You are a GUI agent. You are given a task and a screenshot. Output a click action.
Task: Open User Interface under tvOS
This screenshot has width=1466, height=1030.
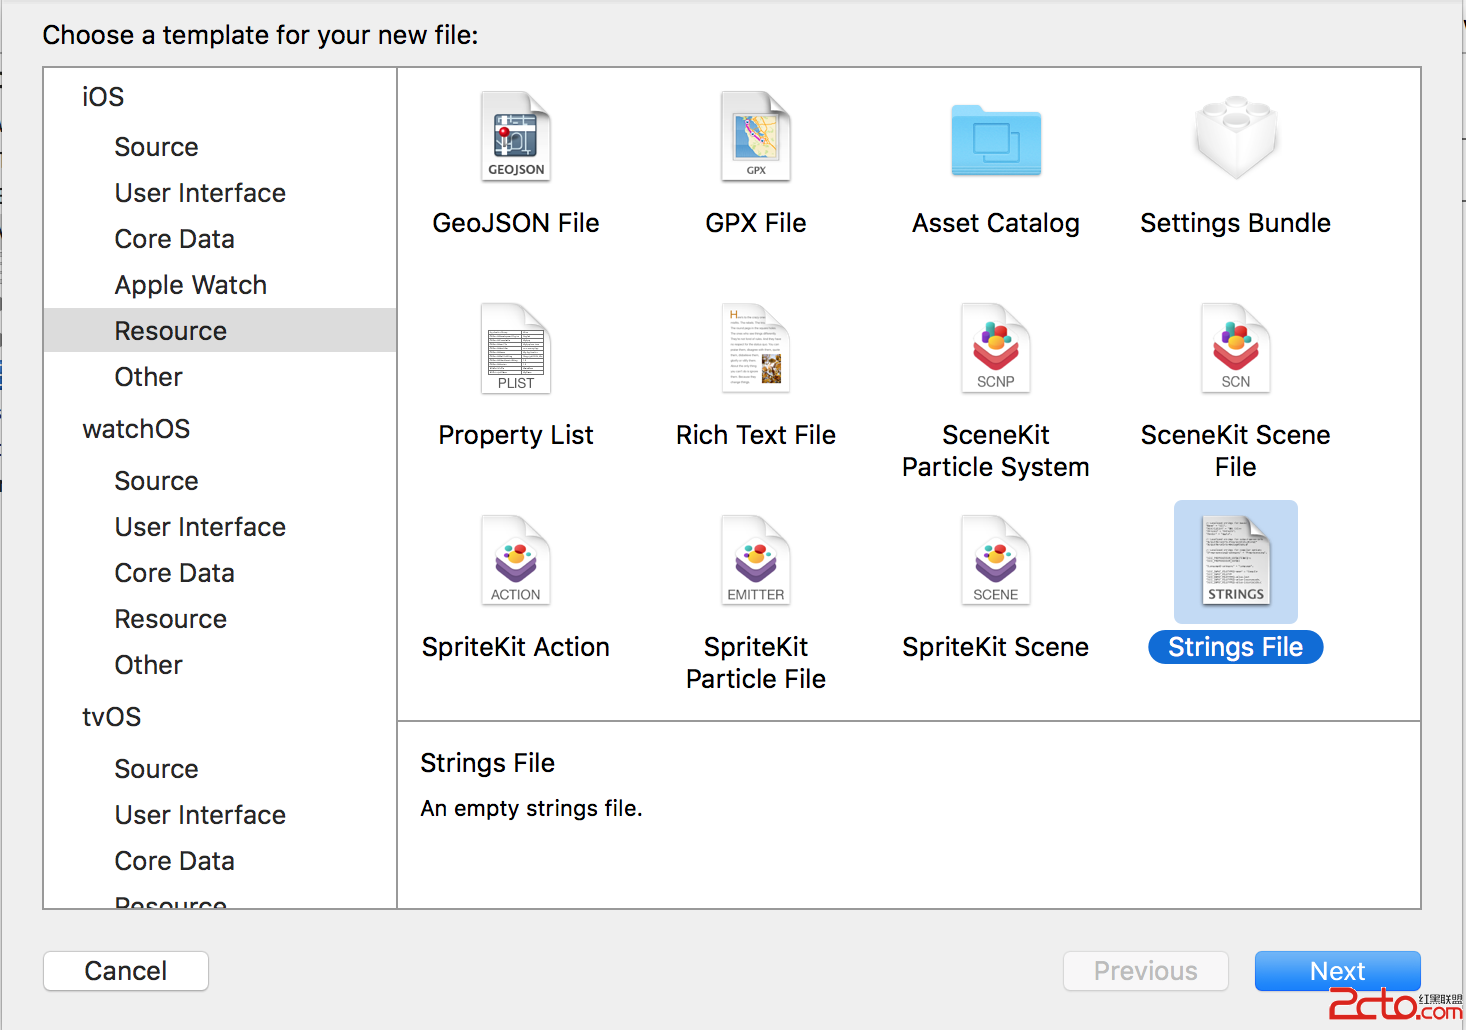[x=200, y=815]
